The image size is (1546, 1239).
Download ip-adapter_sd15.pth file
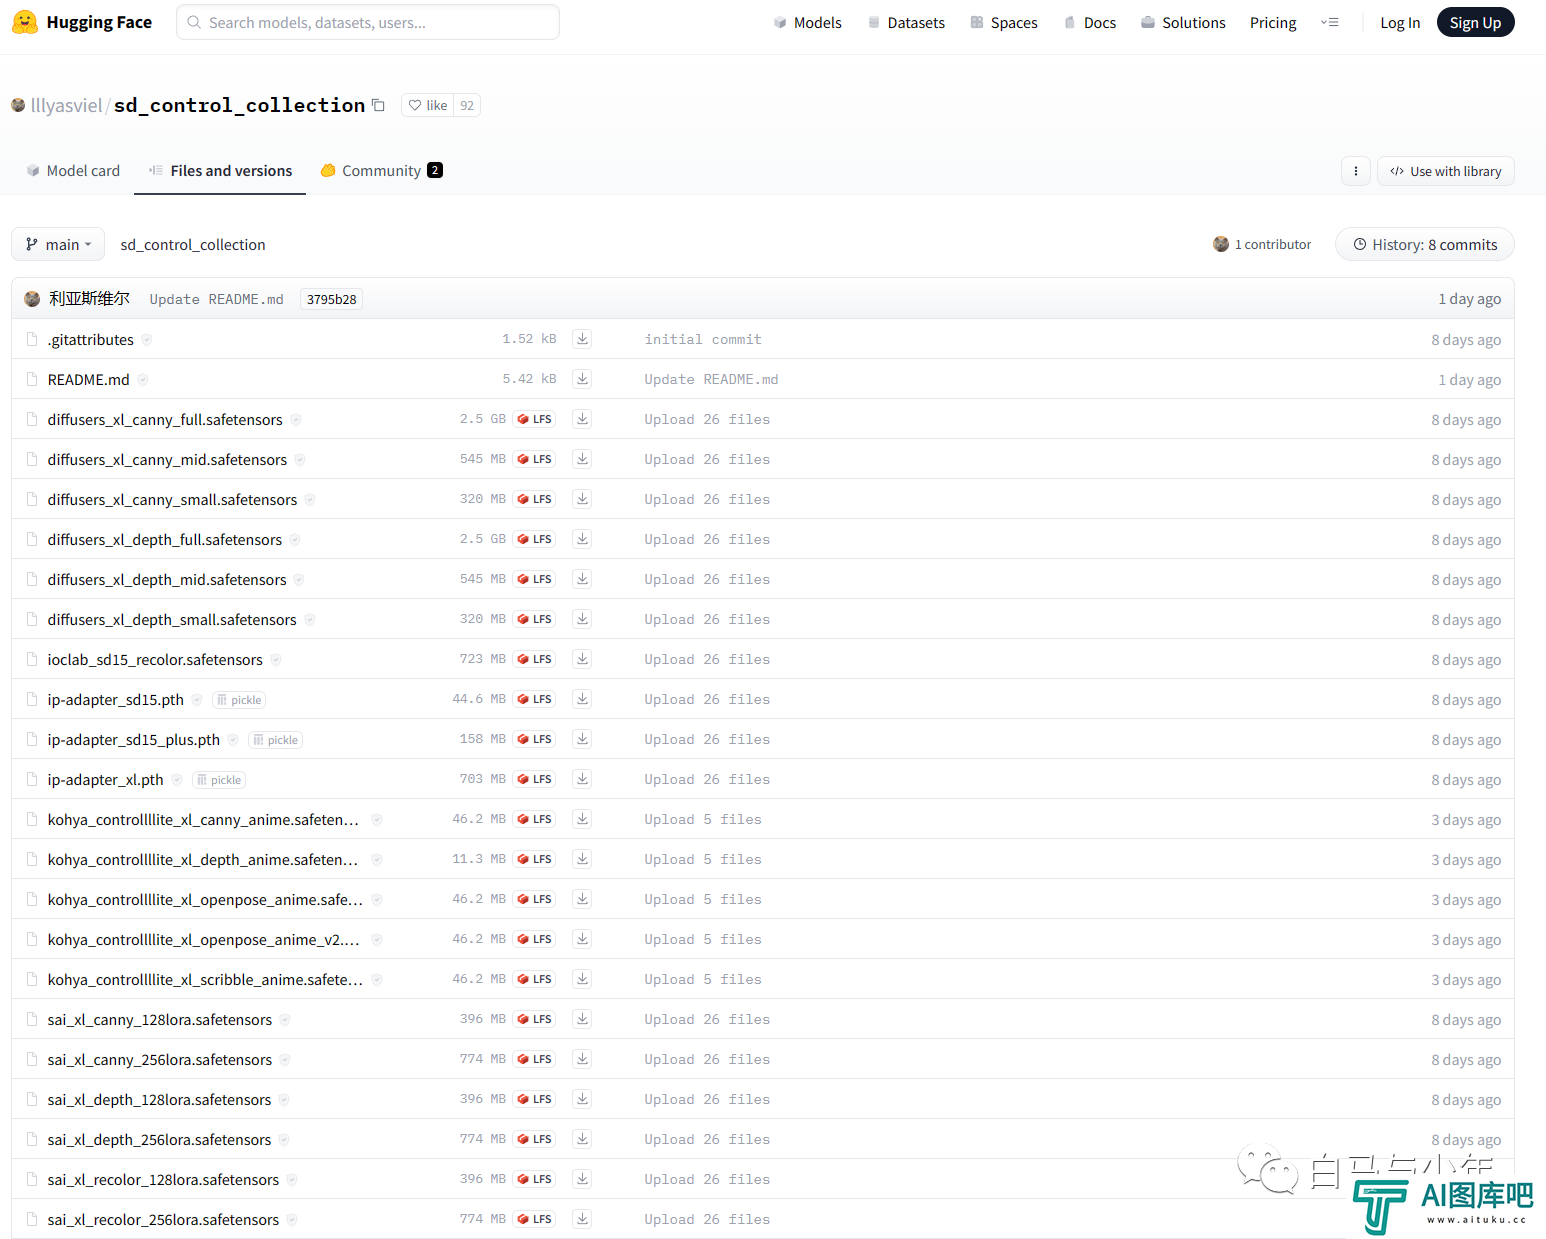click(582, 699)
